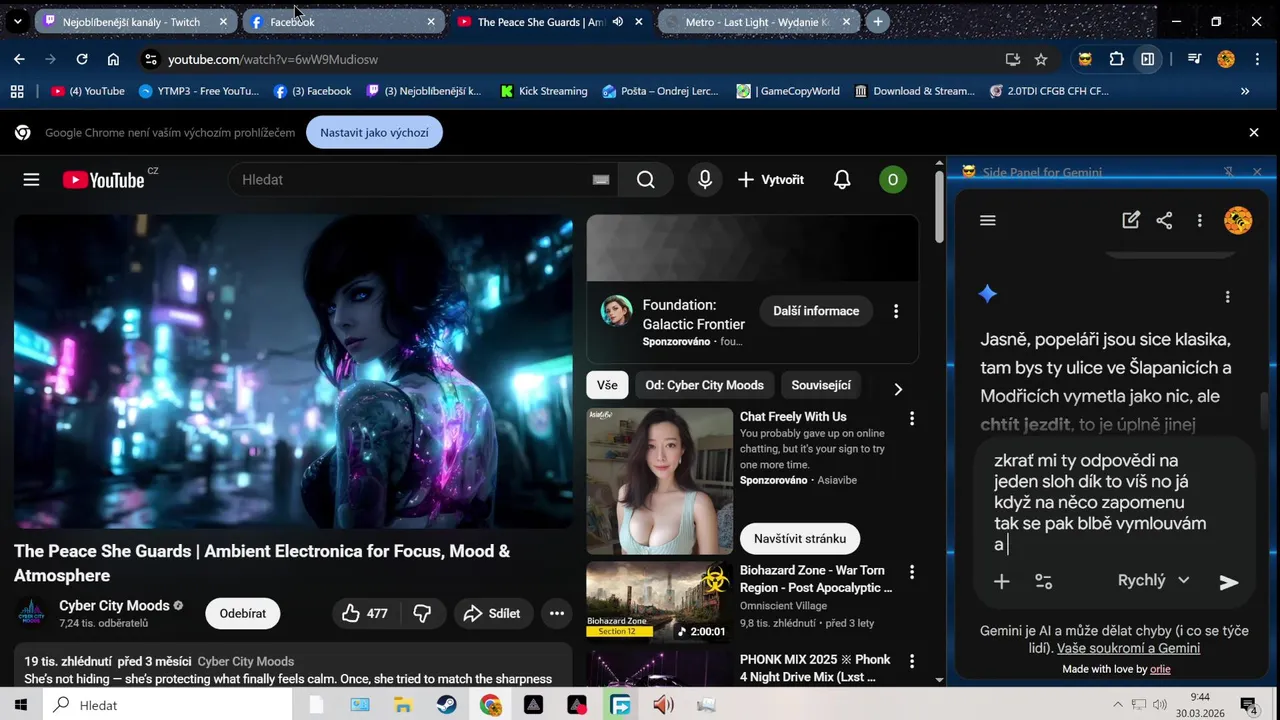Share the Gemini conversation
1280x720 pixels.
(1164, 221)
